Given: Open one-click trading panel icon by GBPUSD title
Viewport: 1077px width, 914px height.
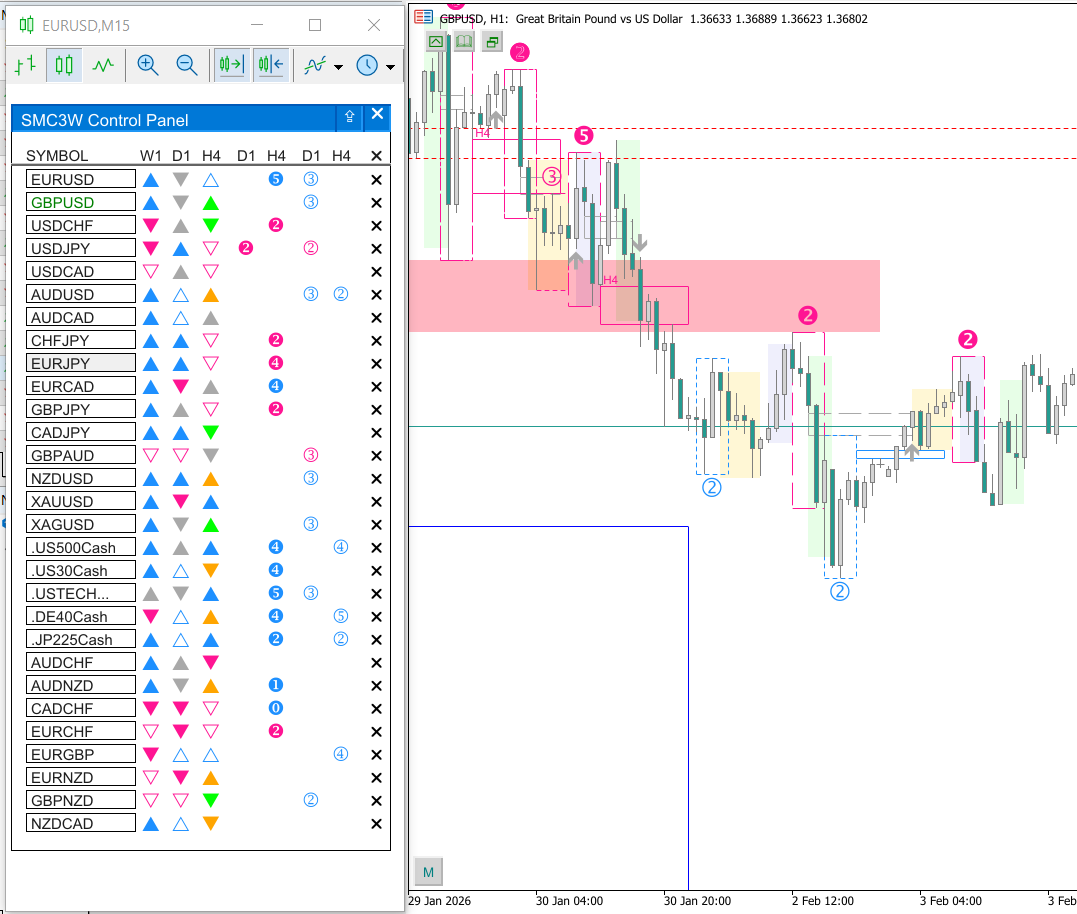Looking at the screenshot, I should click(x=424, y=17).
